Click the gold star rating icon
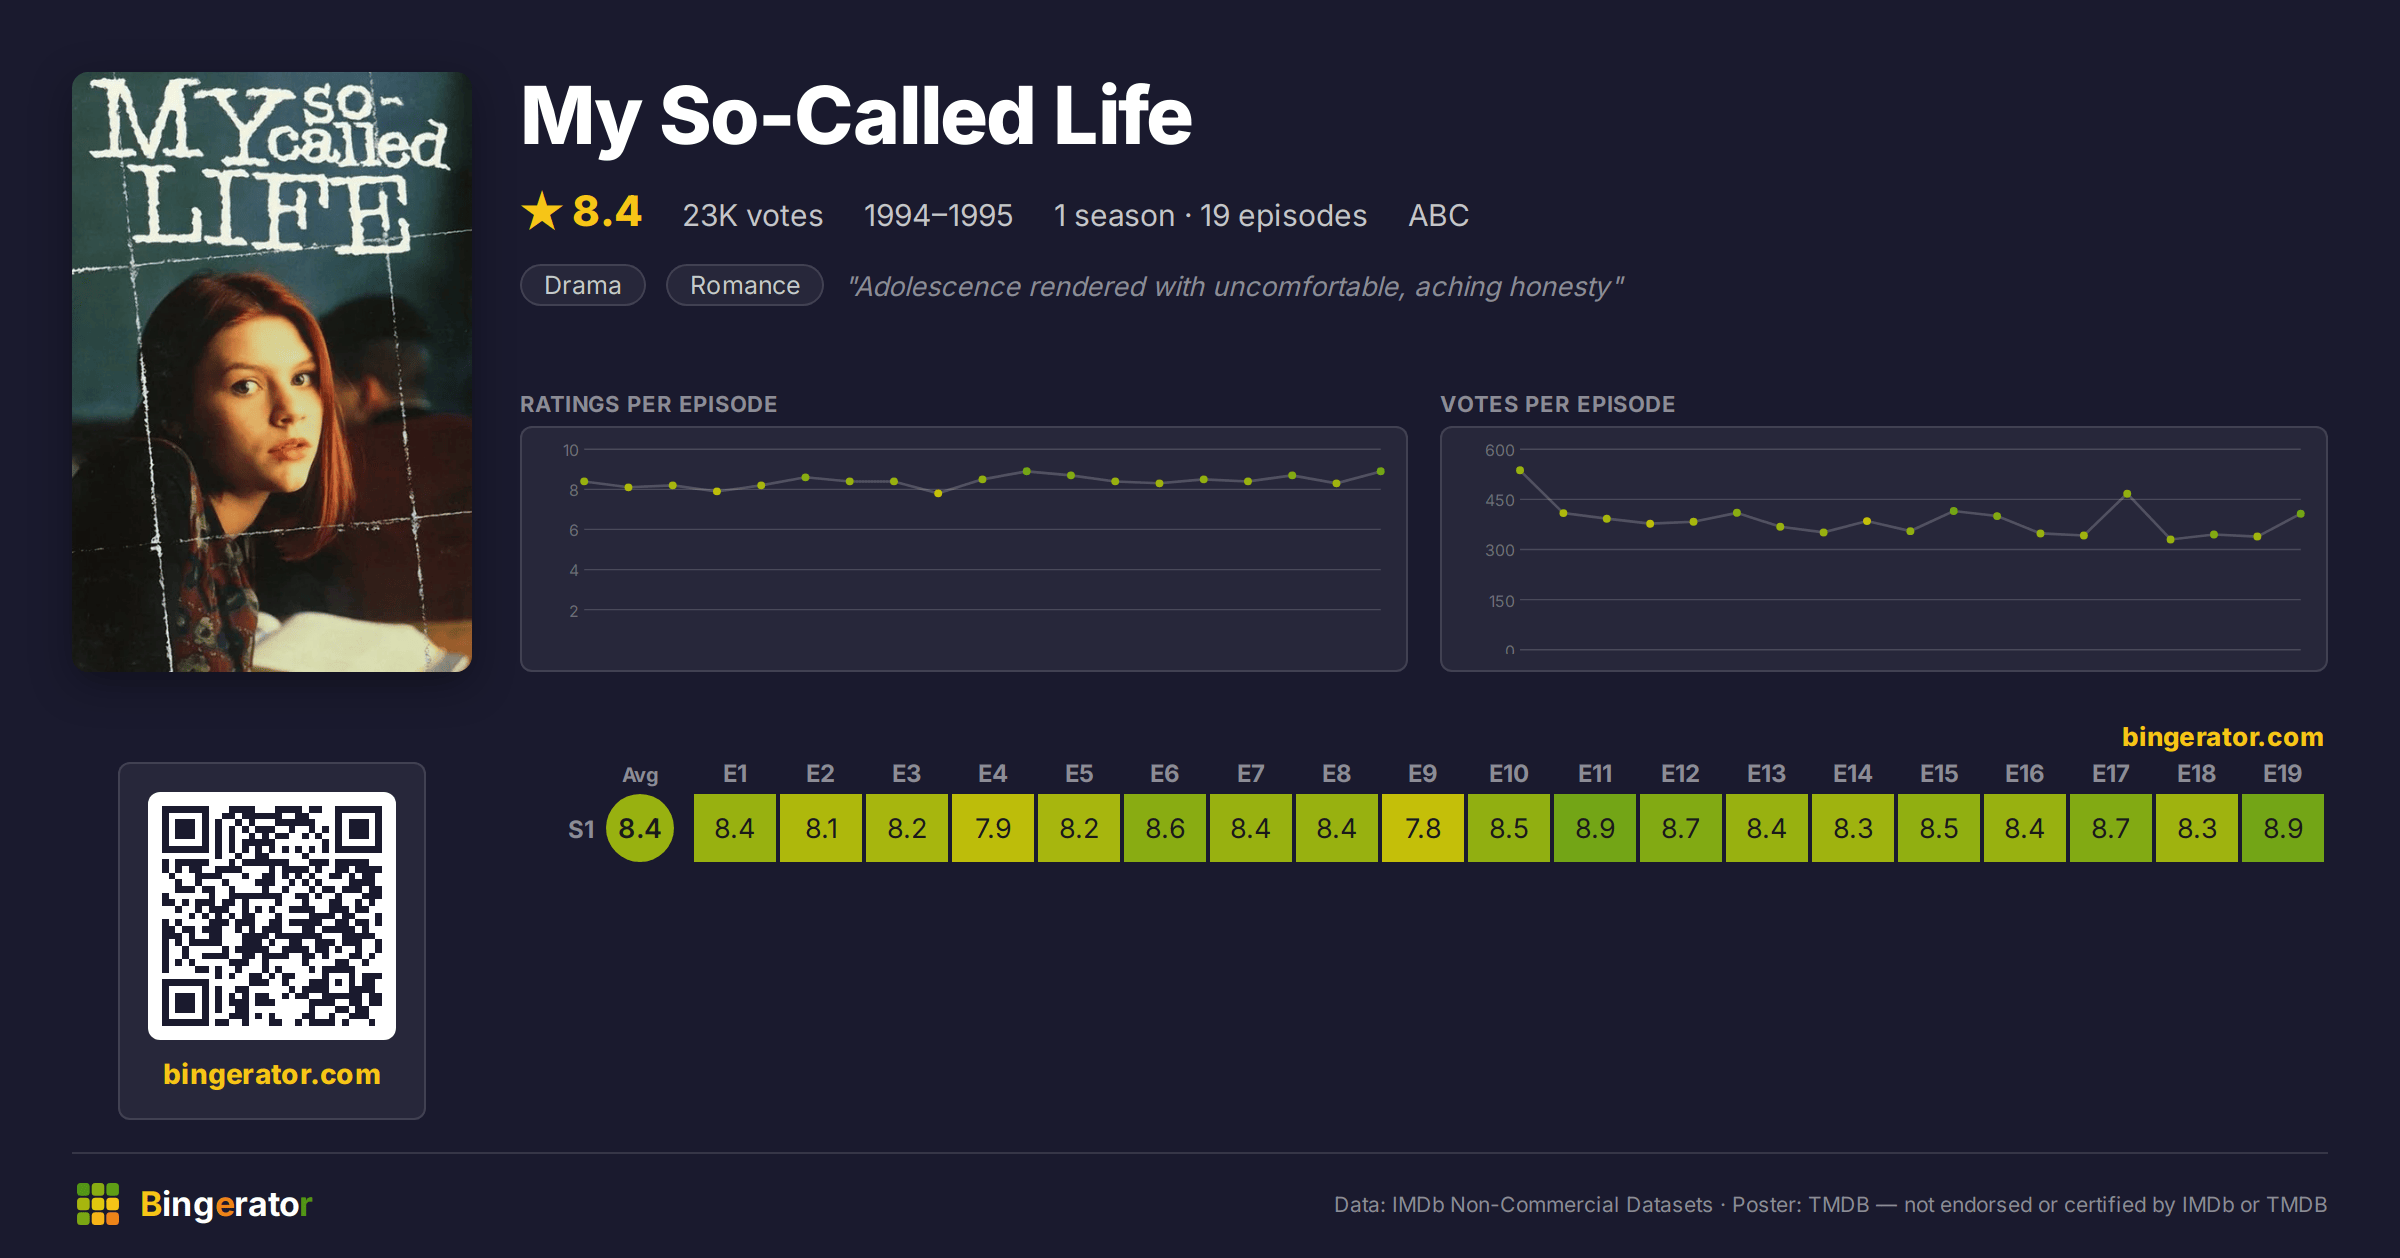This screenshot has height=1258, width=2400. 542,211
